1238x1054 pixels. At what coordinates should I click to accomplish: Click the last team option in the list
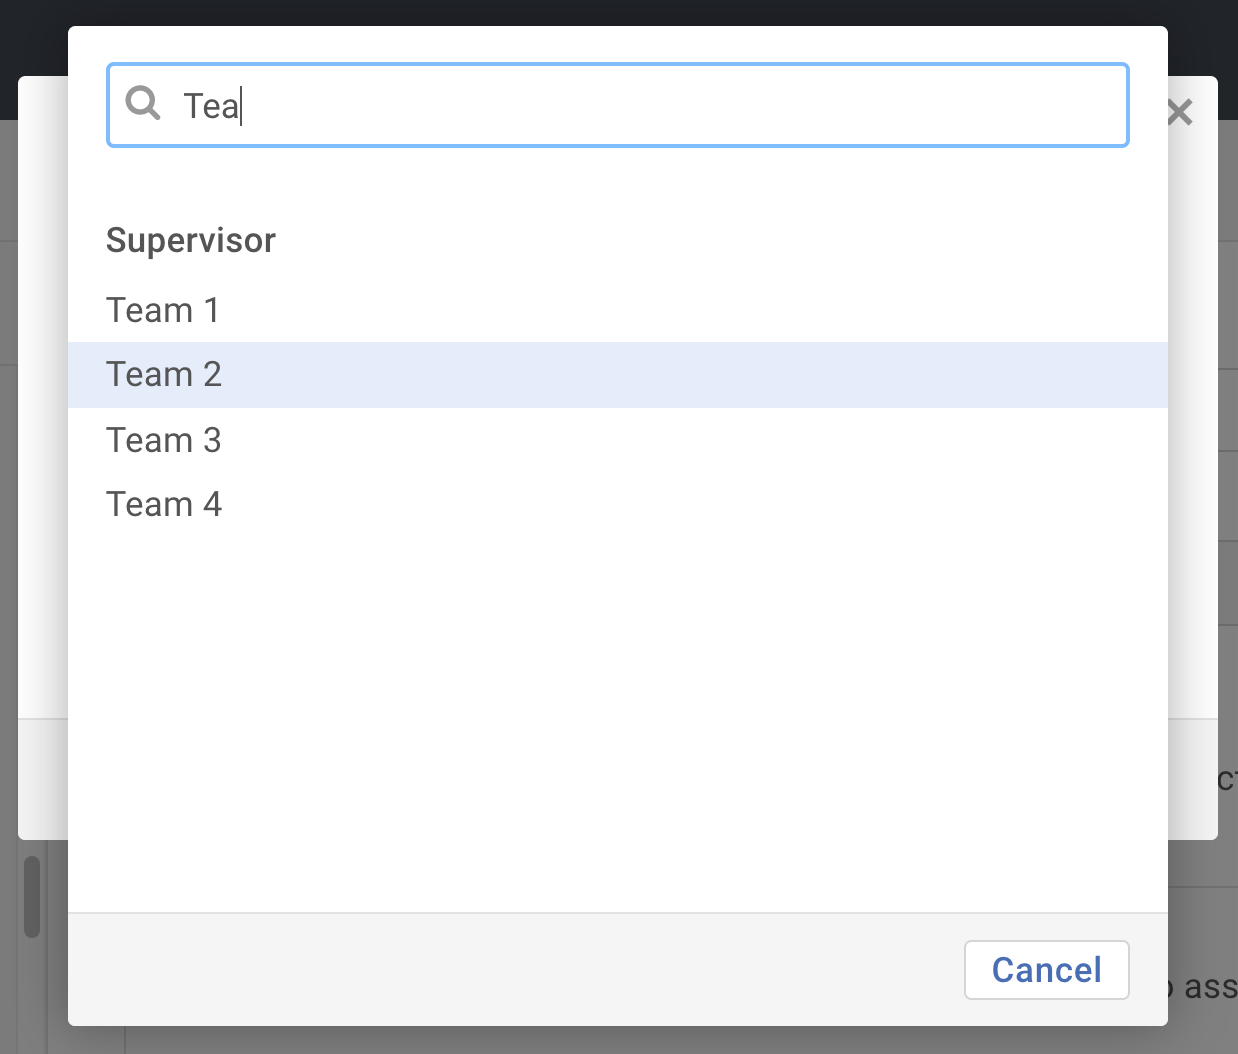coord(163,504)
